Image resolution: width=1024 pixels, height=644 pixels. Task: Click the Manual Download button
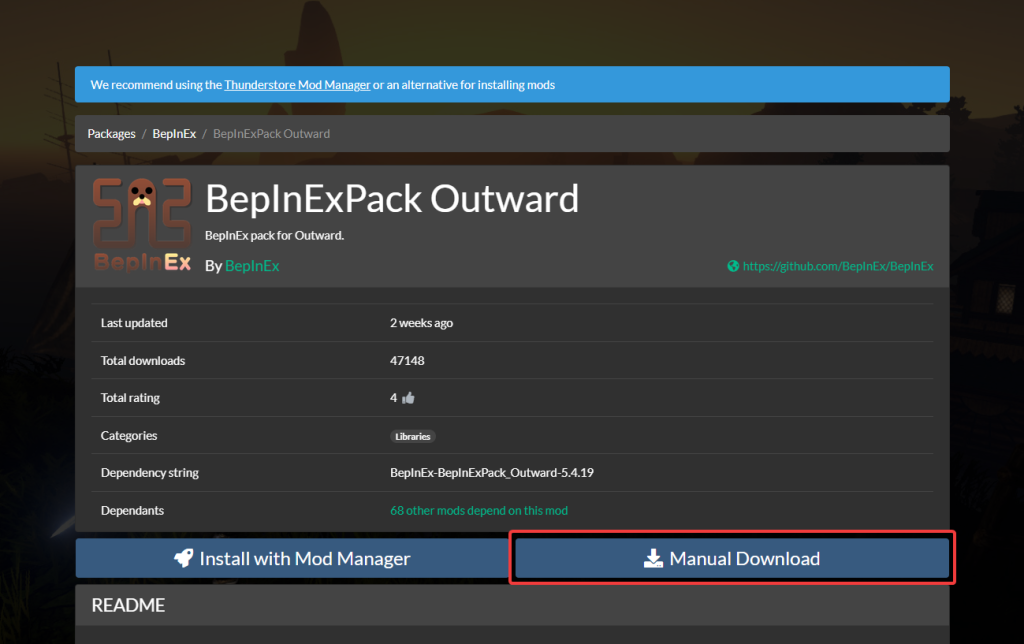pyautogui.click(x=732, y=558)
